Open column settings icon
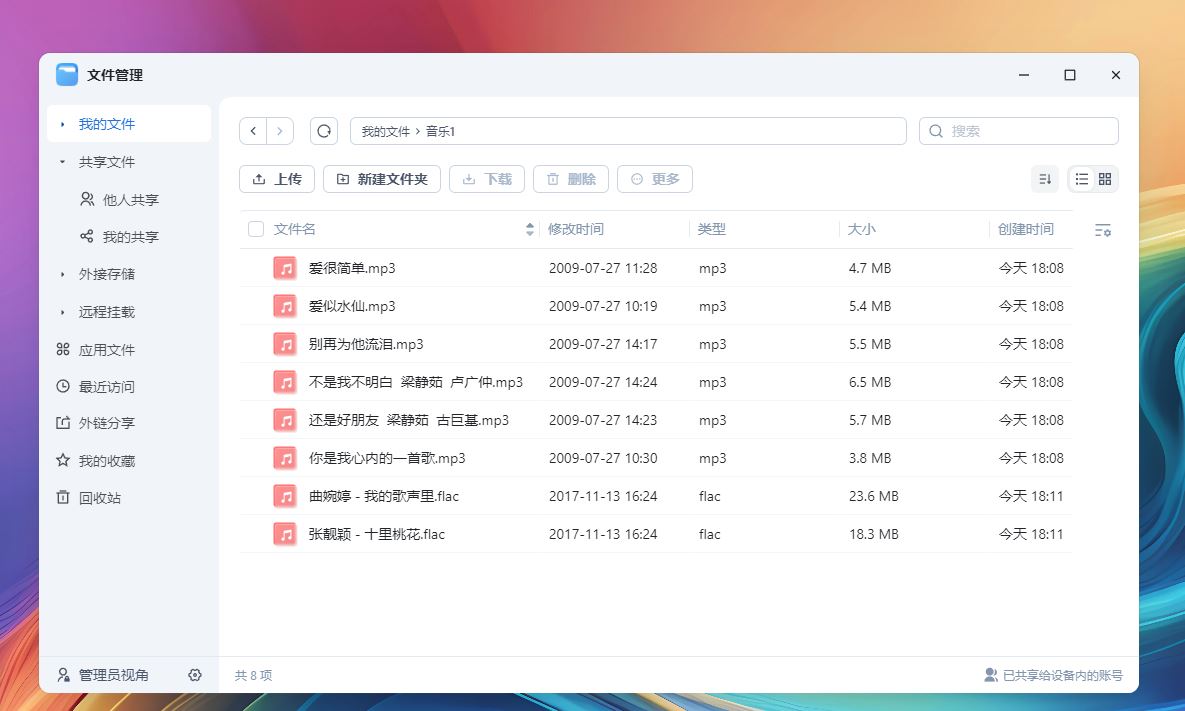This screenshot has width=1185, height=711. point(1103,230)
